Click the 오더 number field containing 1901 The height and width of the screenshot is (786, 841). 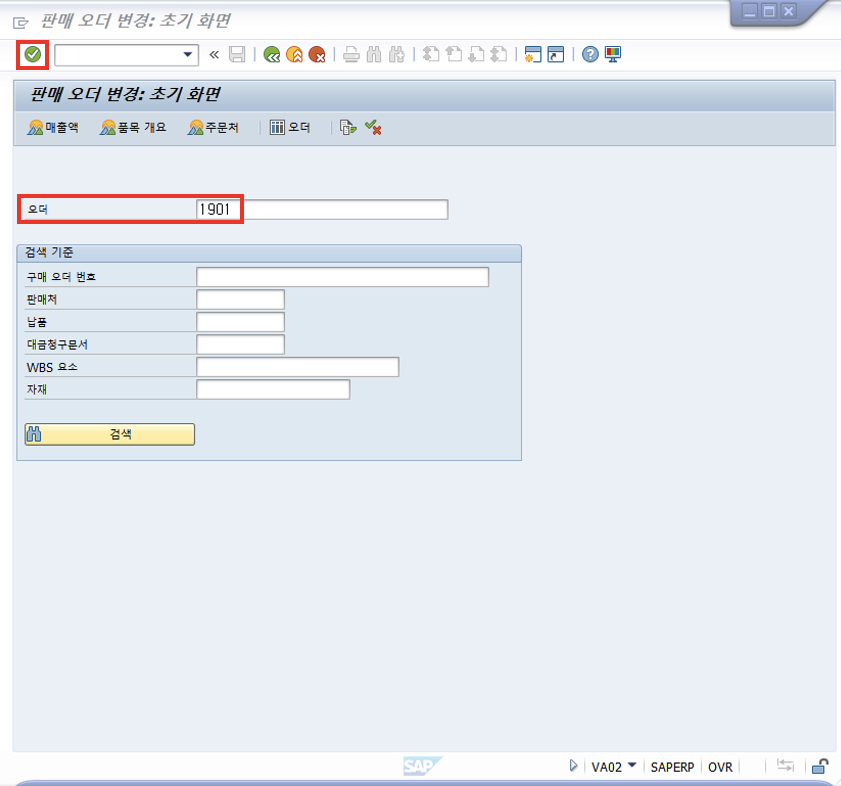(x=322, y=209)
